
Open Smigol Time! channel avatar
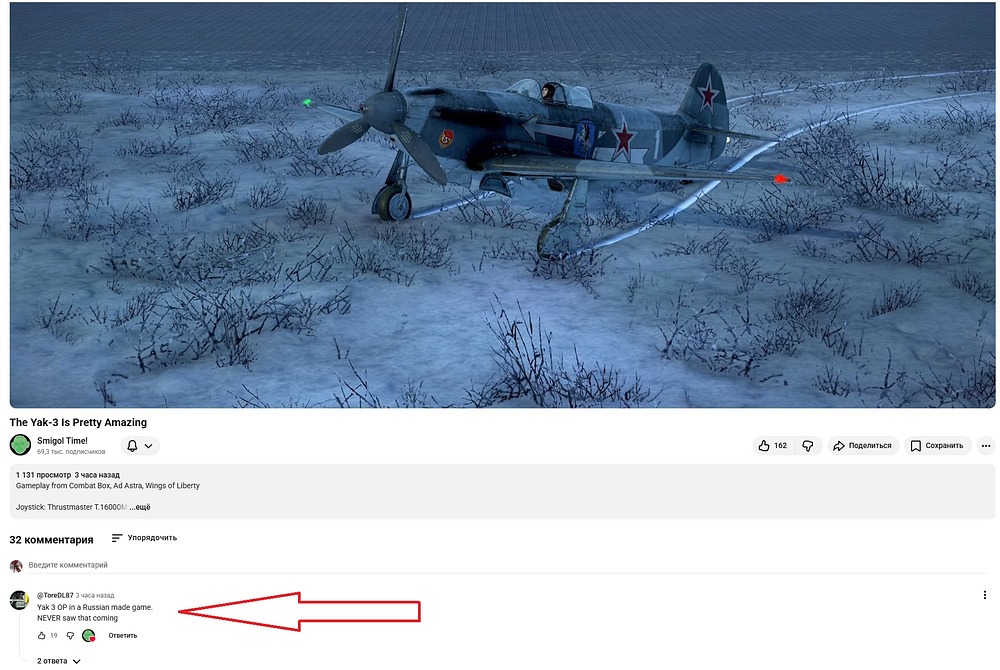point(20,445)
